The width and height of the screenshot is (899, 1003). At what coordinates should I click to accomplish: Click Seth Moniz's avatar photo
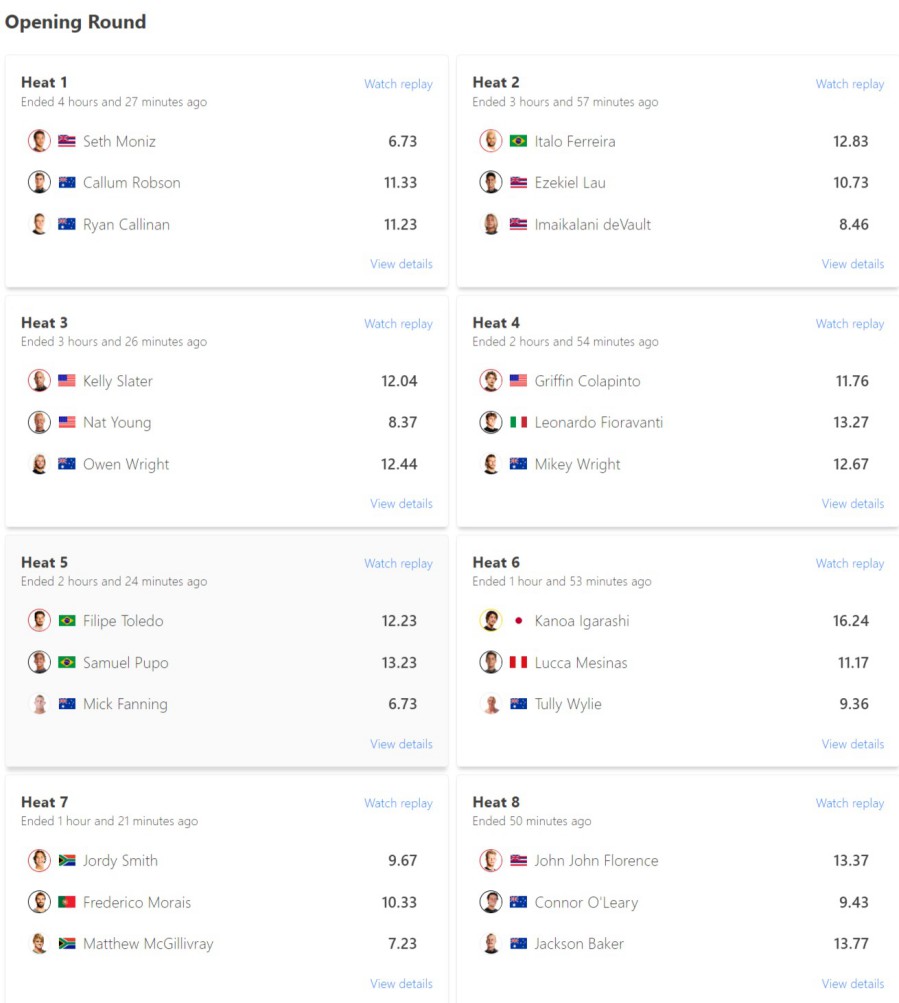pyautogui.click(x=39, y=141)
